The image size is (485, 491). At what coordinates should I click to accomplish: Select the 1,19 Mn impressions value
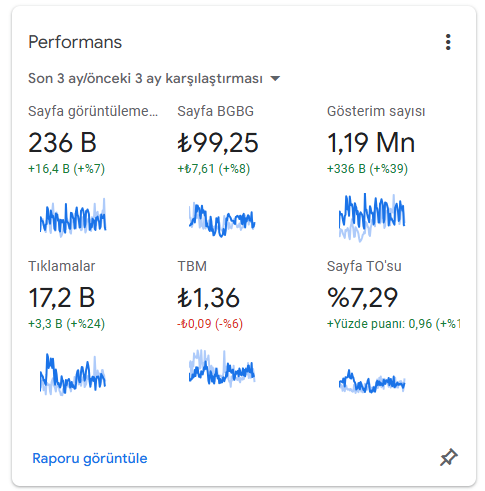tap(371, 143)
